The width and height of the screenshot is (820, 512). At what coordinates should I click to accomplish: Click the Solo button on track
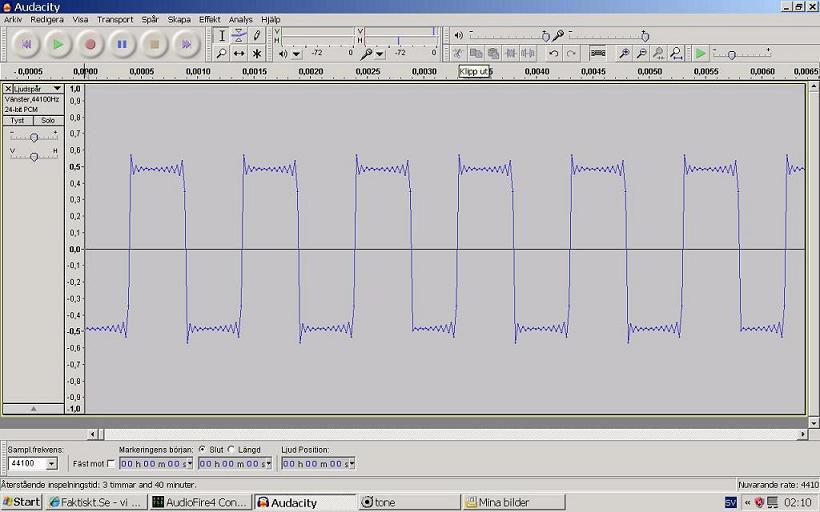click(47, 120)
